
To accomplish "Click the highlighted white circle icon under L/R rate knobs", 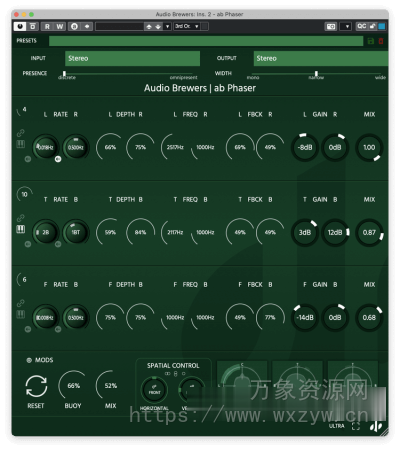I will [58, 159].
